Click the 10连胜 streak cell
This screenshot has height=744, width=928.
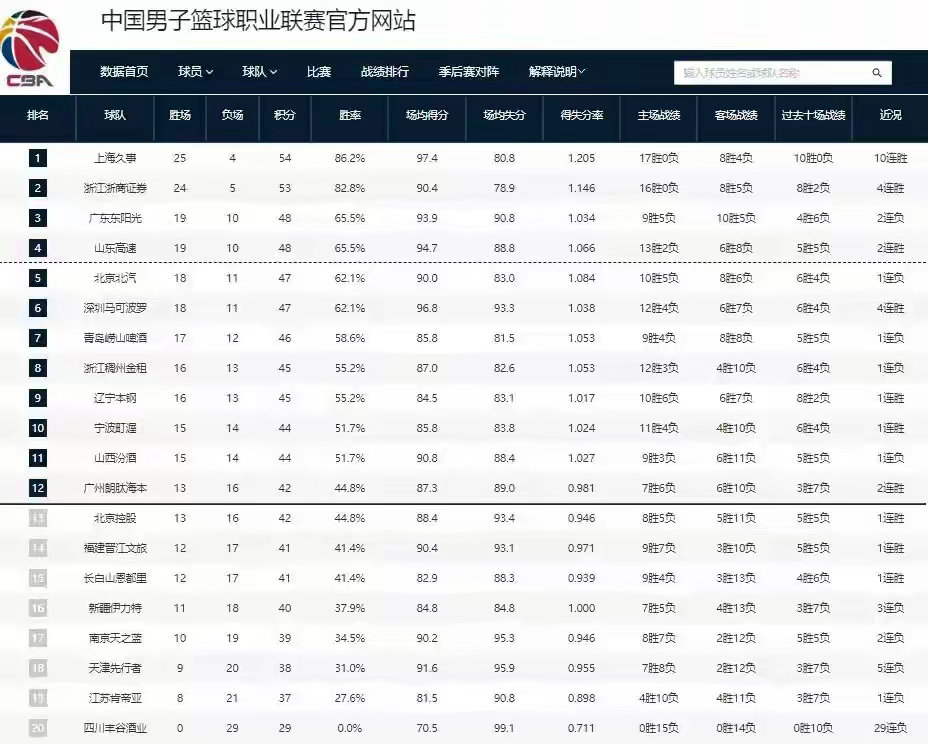[x=890, y=158]
